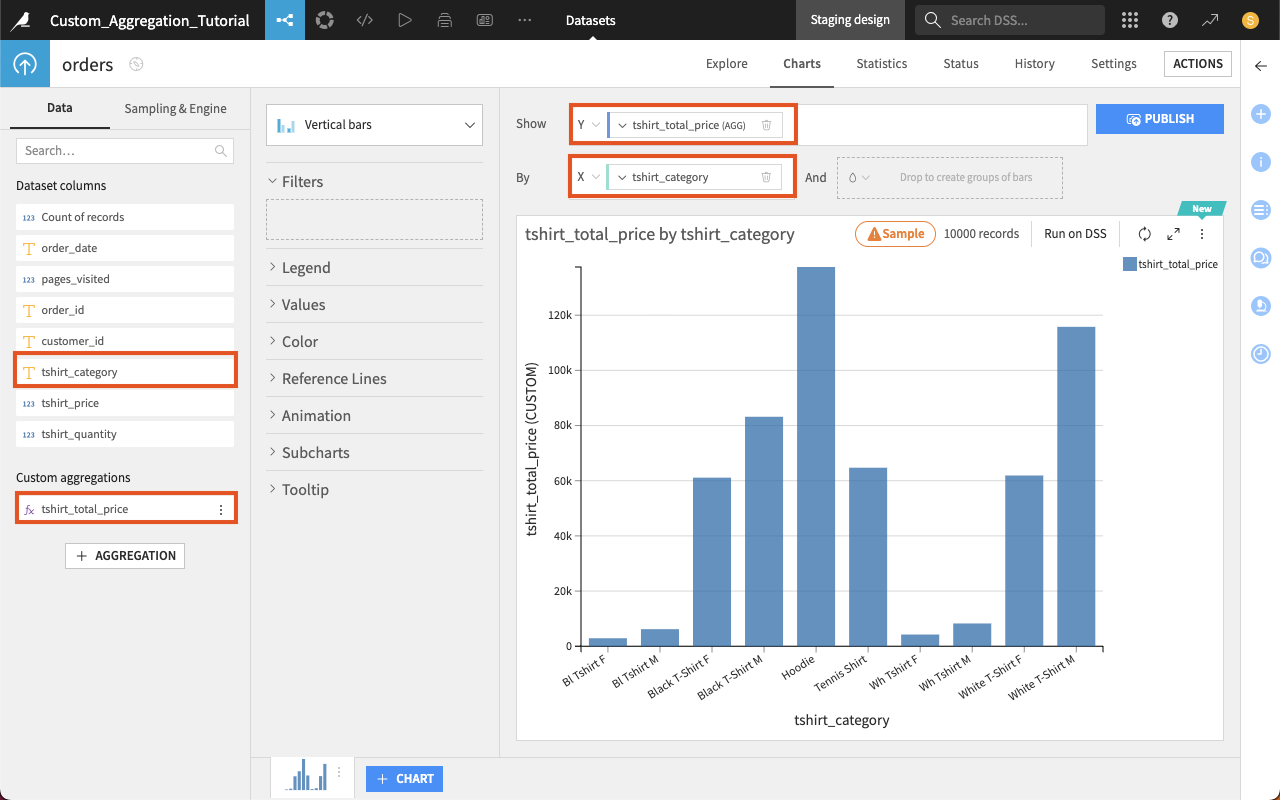1280x800 pixels.
Task: Open the info details icon in right sidebar
Action: (1261, 162)
